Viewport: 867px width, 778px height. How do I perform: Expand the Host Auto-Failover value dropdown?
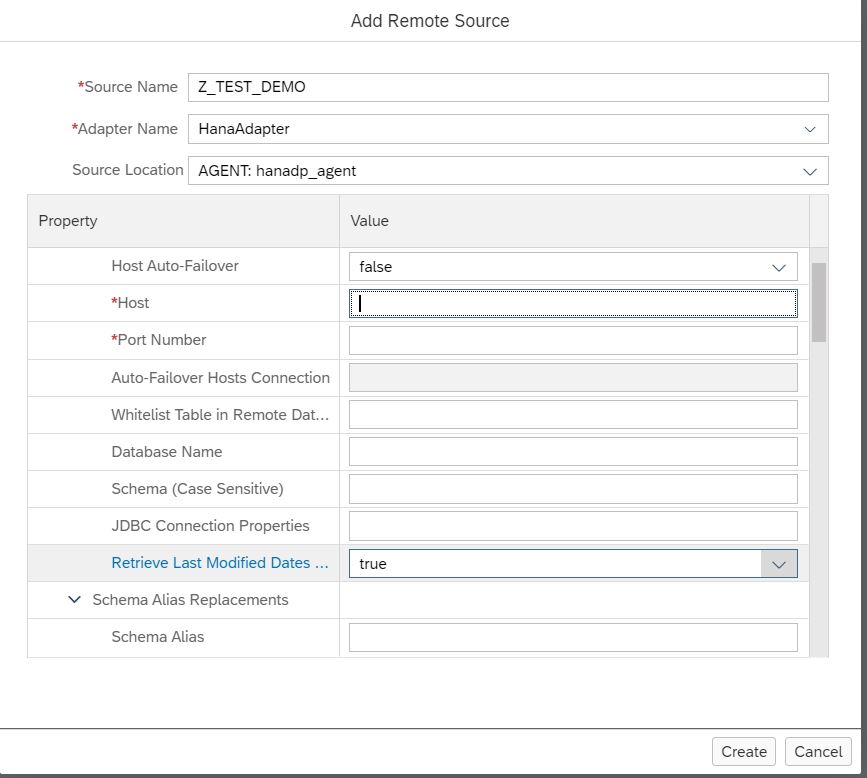coord(779,267)
